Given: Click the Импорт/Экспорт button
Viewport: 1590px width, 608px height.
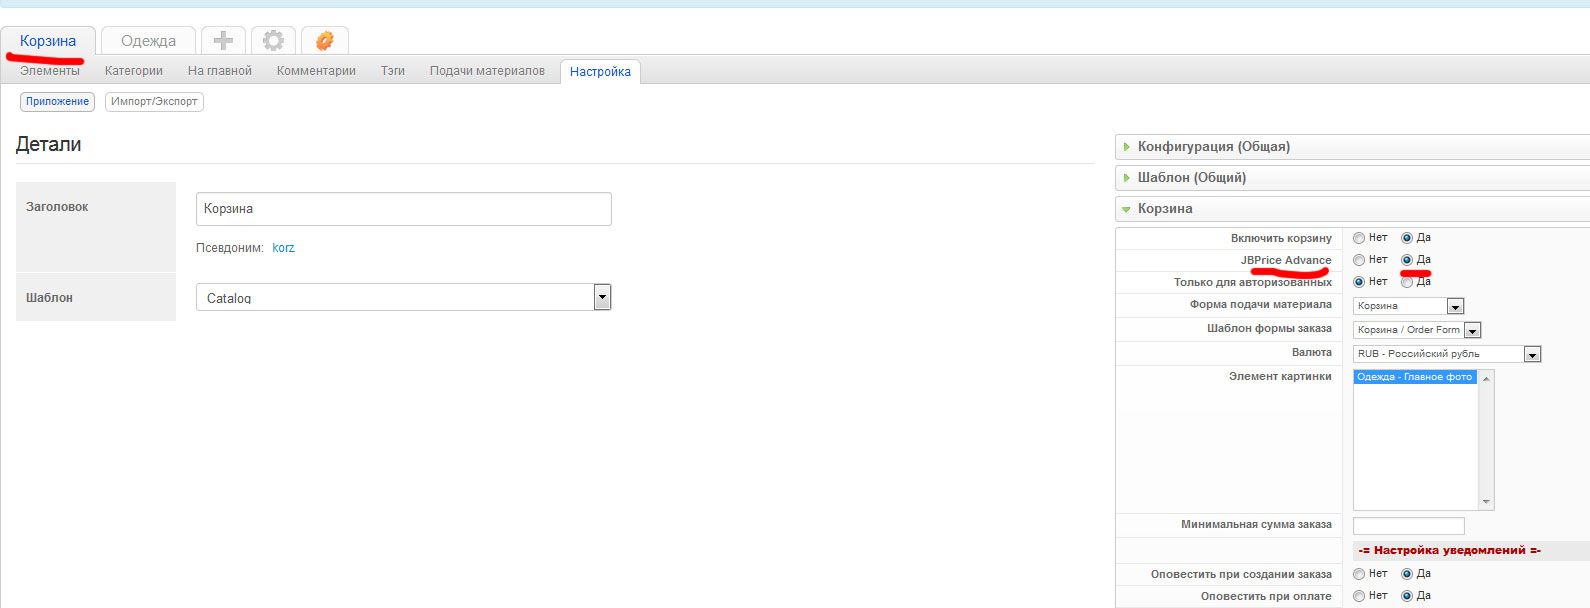Looking at the screenshot, I should [x=154, y=102].
